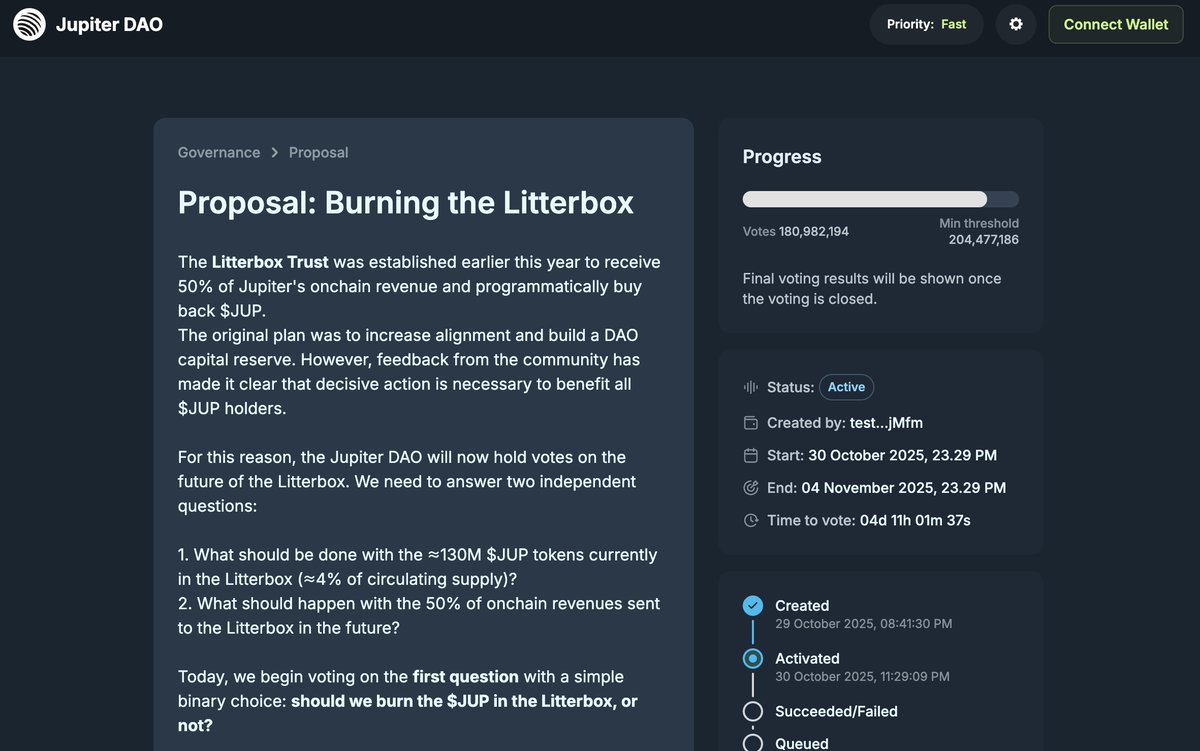Click the Jupiter DAO logo icon
1200x751 pixels.
coord(30,24)
